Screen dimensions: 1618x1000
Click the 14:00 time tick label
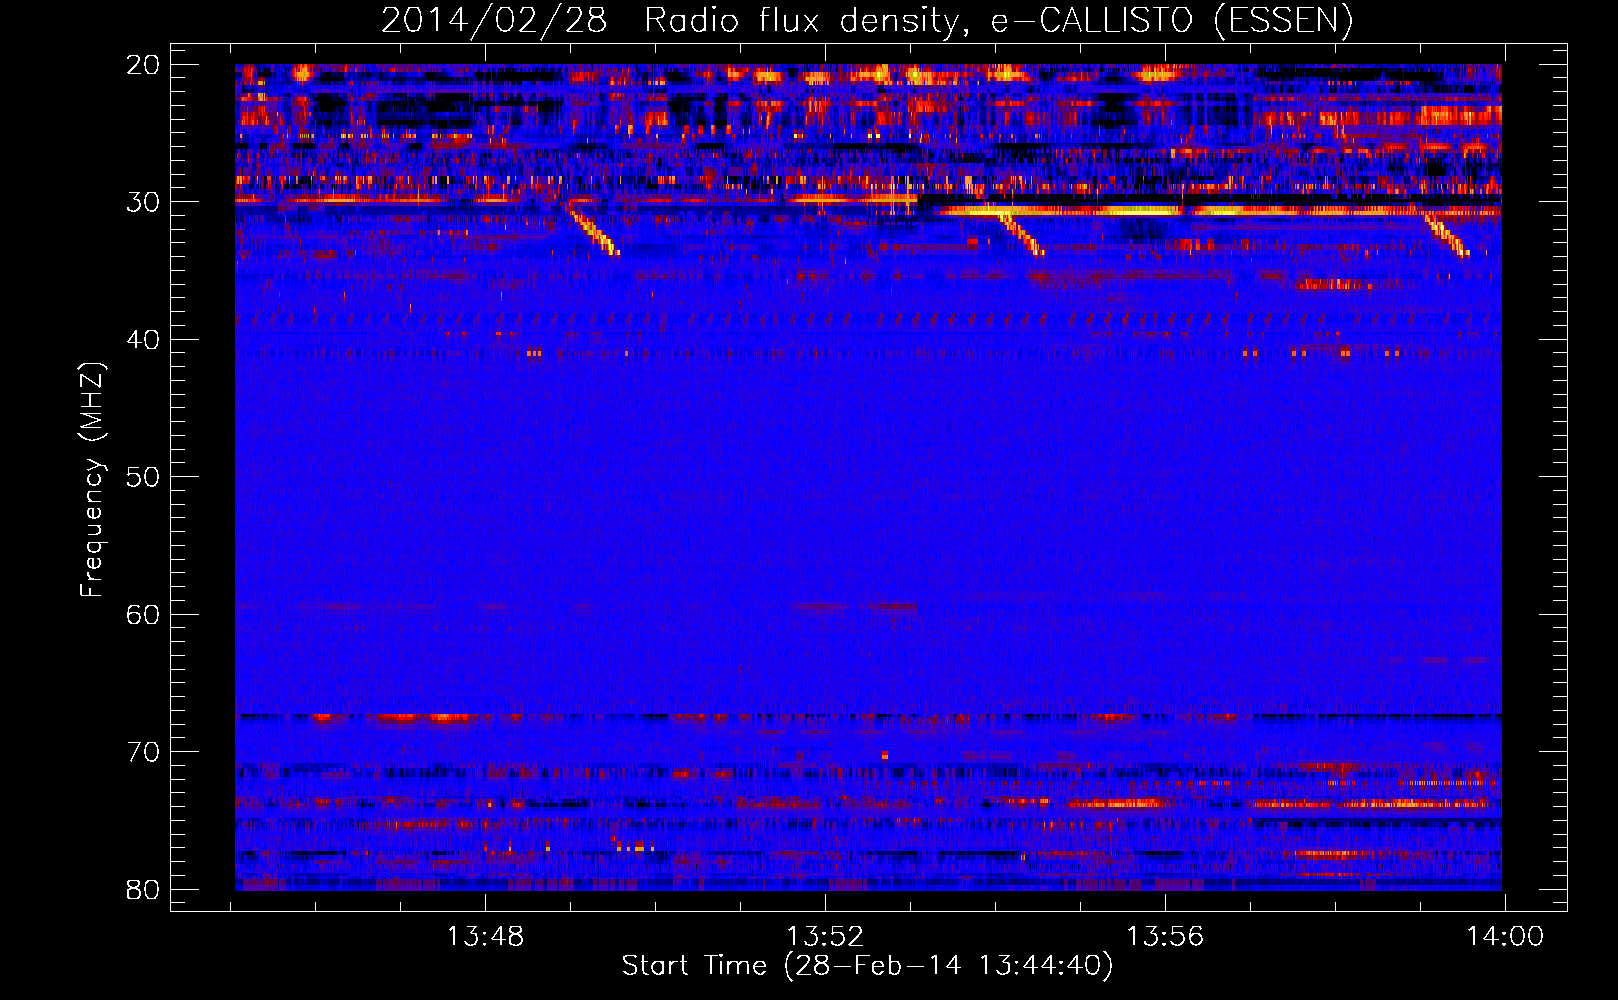pos(1505,937)
